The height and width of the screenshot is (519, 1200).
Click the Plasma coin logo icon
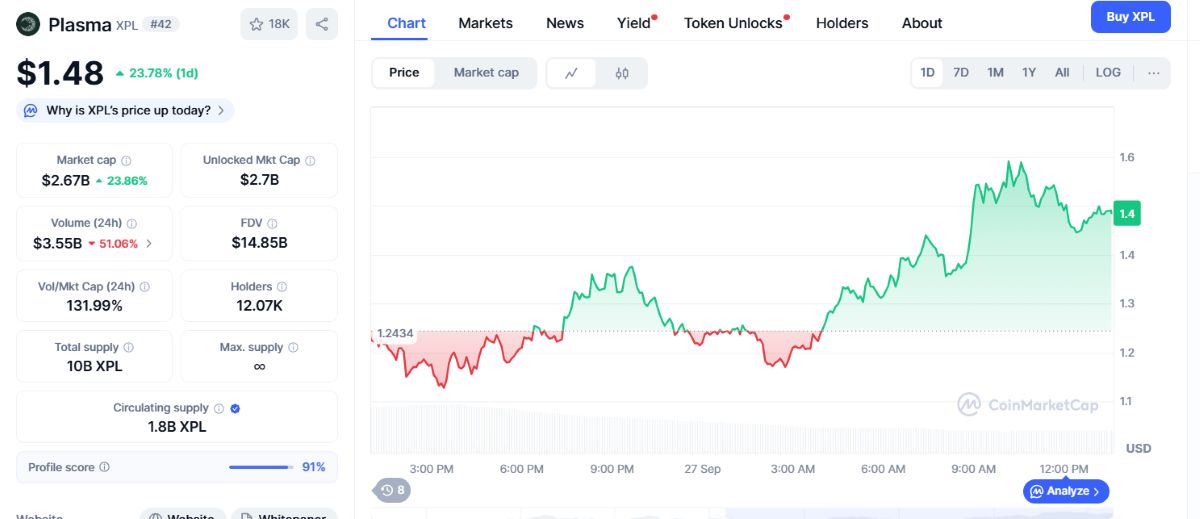tap(28, 24)
